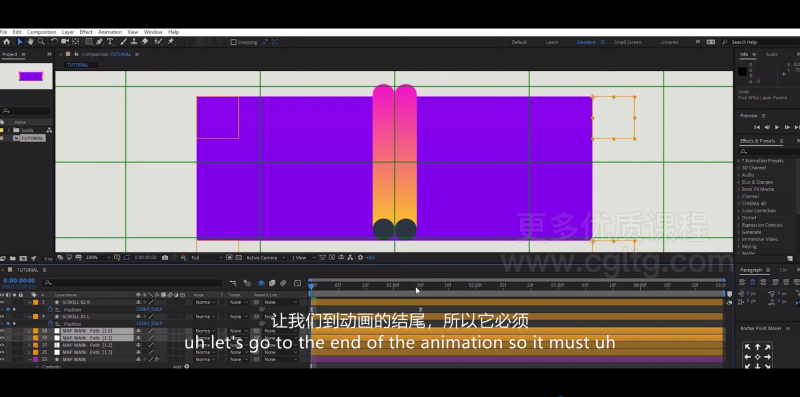Select the Zoom magnifier tool
This screenshot has height=397, width=800.
(41, 42)
